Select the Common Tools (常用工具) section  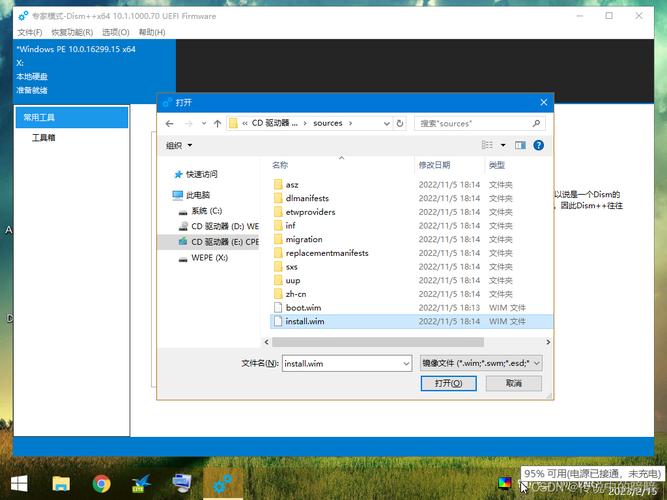click(x=72, y=117)
